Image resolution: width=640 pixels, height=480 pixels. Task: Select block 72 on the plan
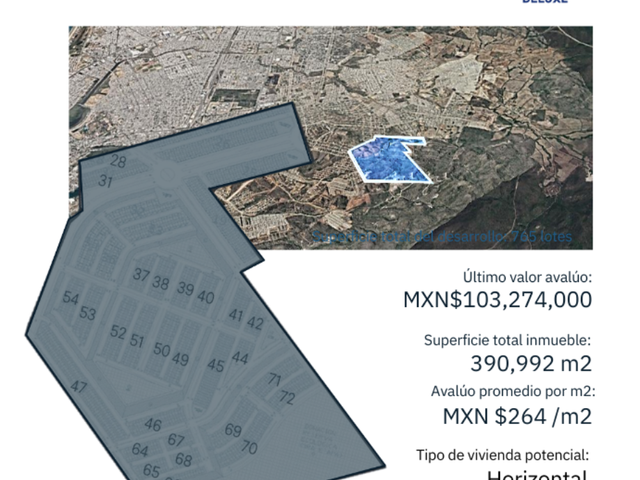[x=287, y=397]
